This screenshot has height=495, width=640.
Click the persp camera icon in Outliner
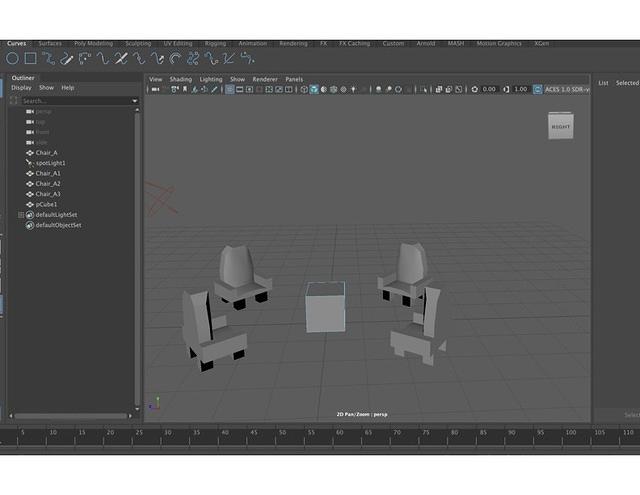30,111
